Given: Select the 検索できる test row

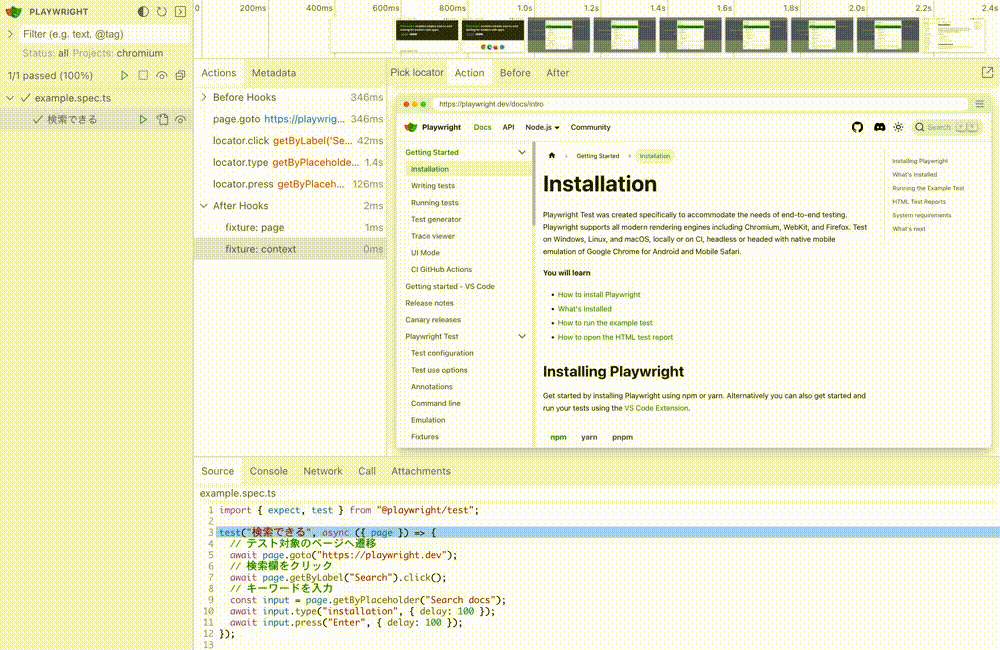Looking at the screenshot, I should point(96,119).
